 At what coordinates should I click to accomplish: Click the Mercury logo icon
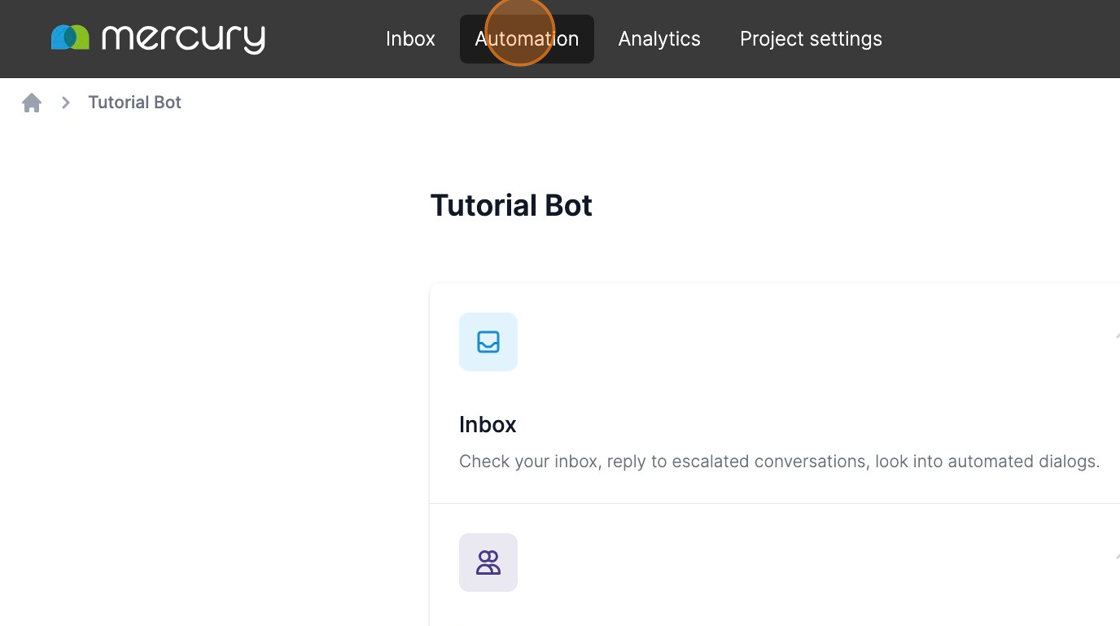pos(70,38)
